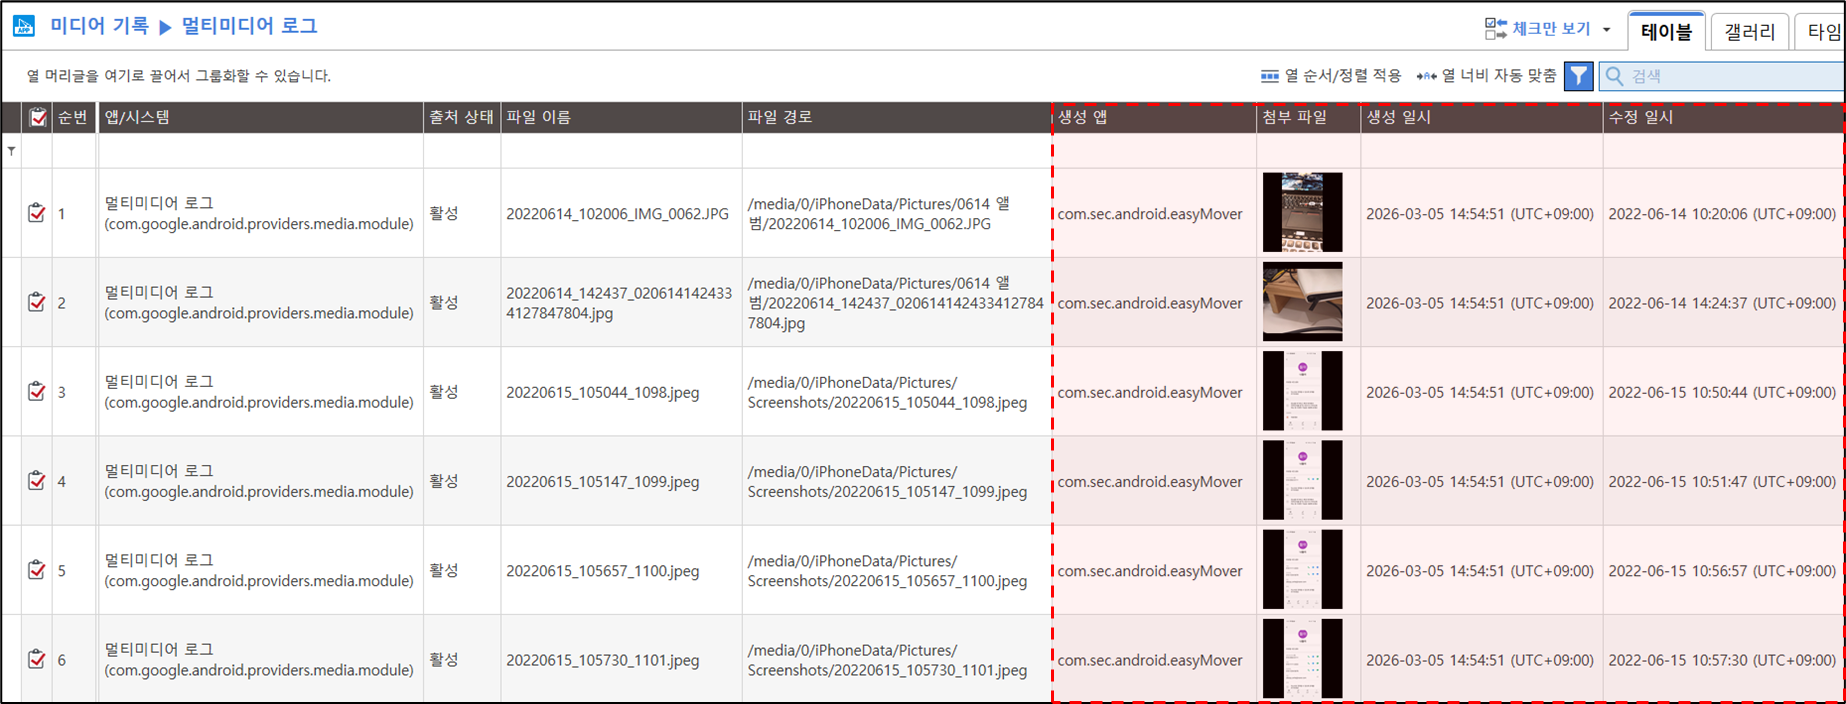This screenshot has width=1846, height=704.
Task: Sort by the 앱/시스템 column header
Action: point(260,117)
